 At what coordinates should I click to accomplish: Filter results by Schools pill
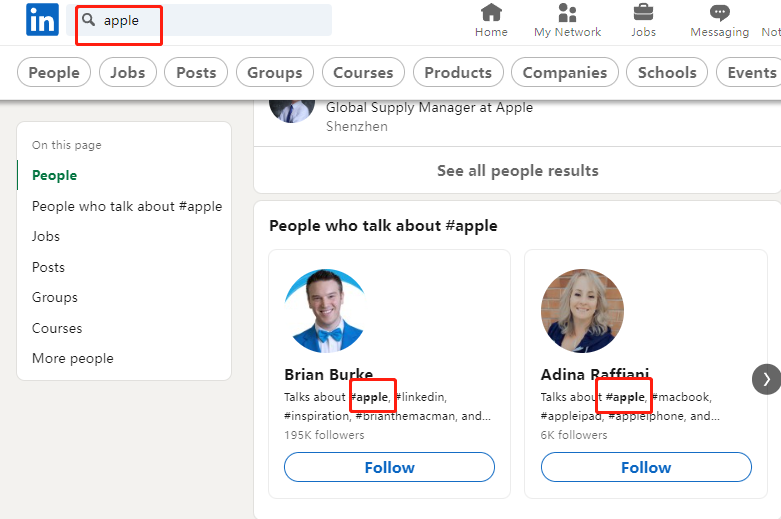[667, 72]
